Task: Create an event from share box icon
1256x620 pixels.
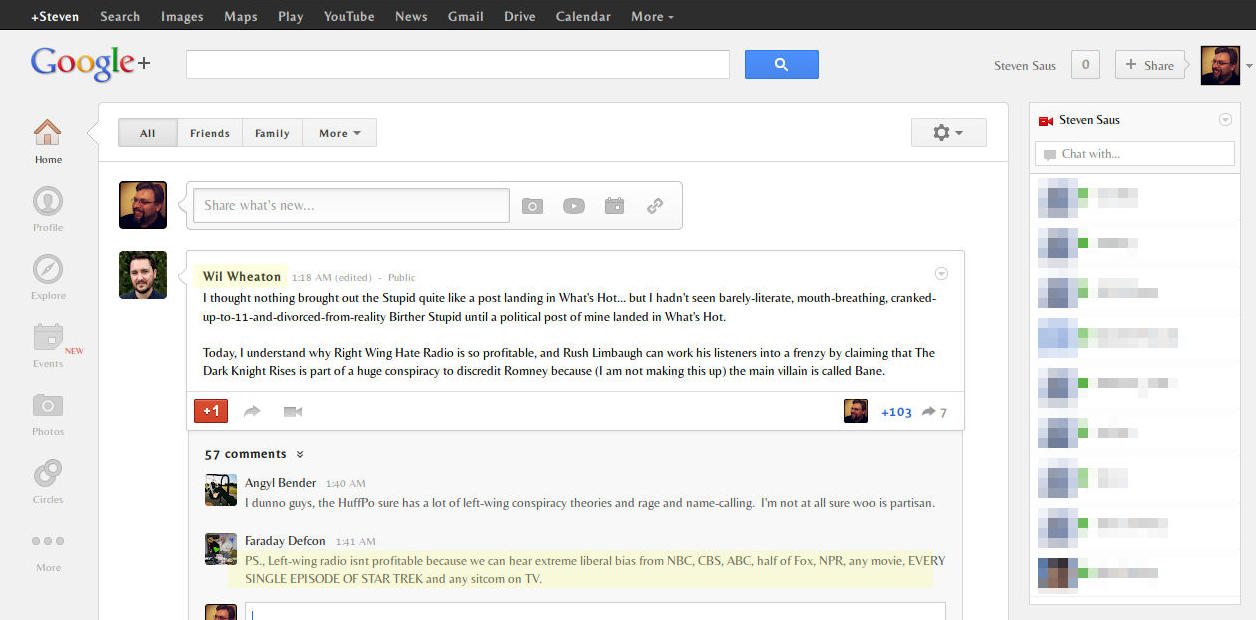Action: click(614, 206)
